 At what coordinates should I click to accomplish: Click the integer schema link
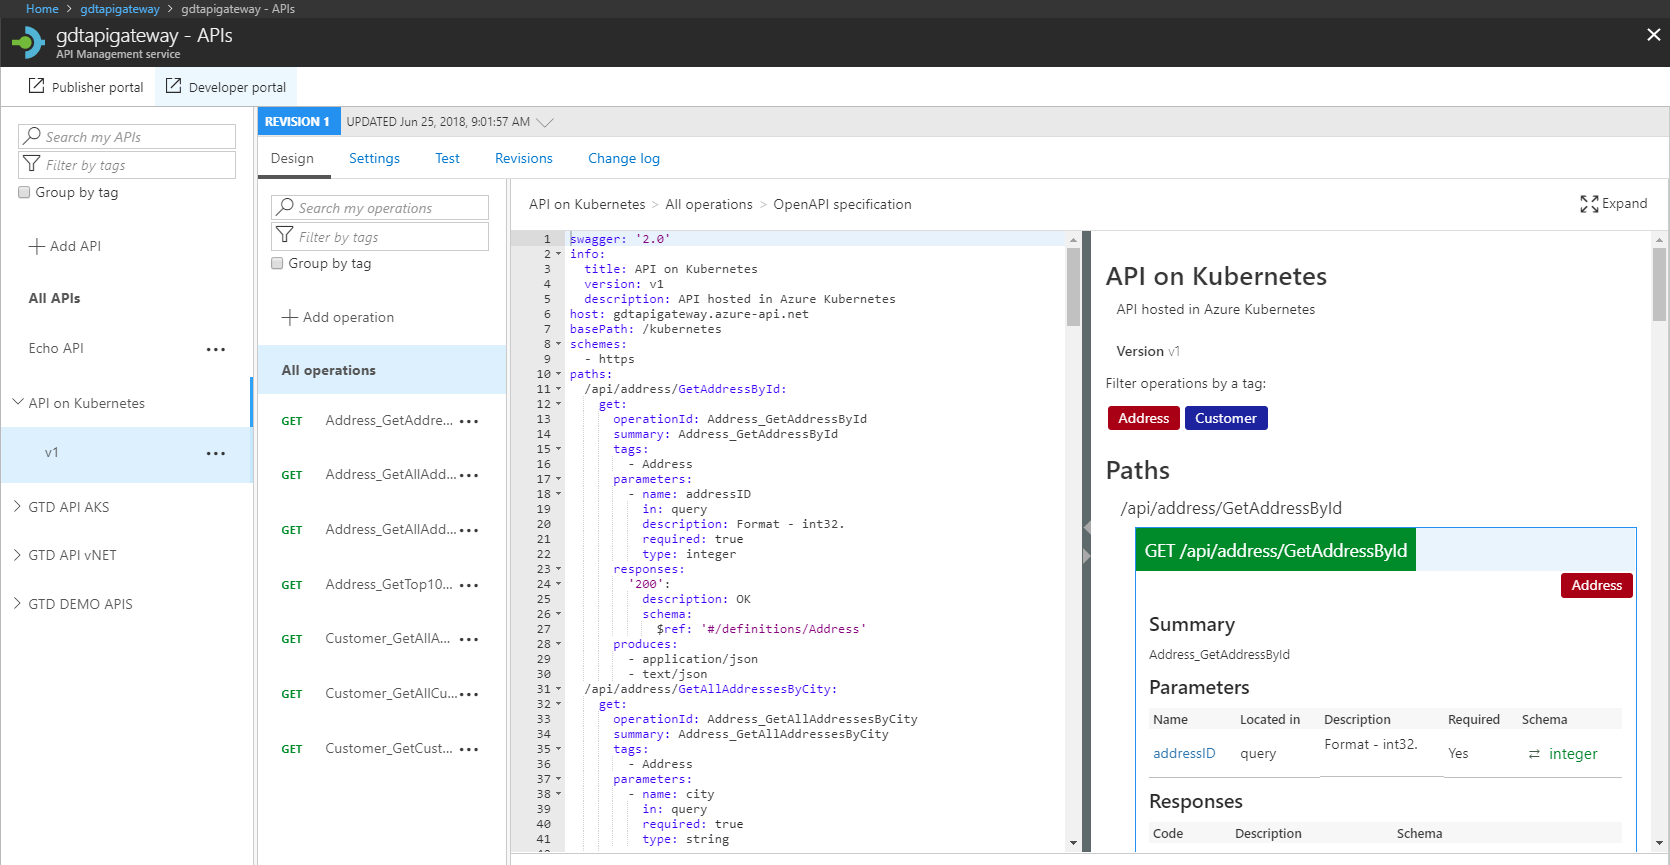pos(1573,754)
